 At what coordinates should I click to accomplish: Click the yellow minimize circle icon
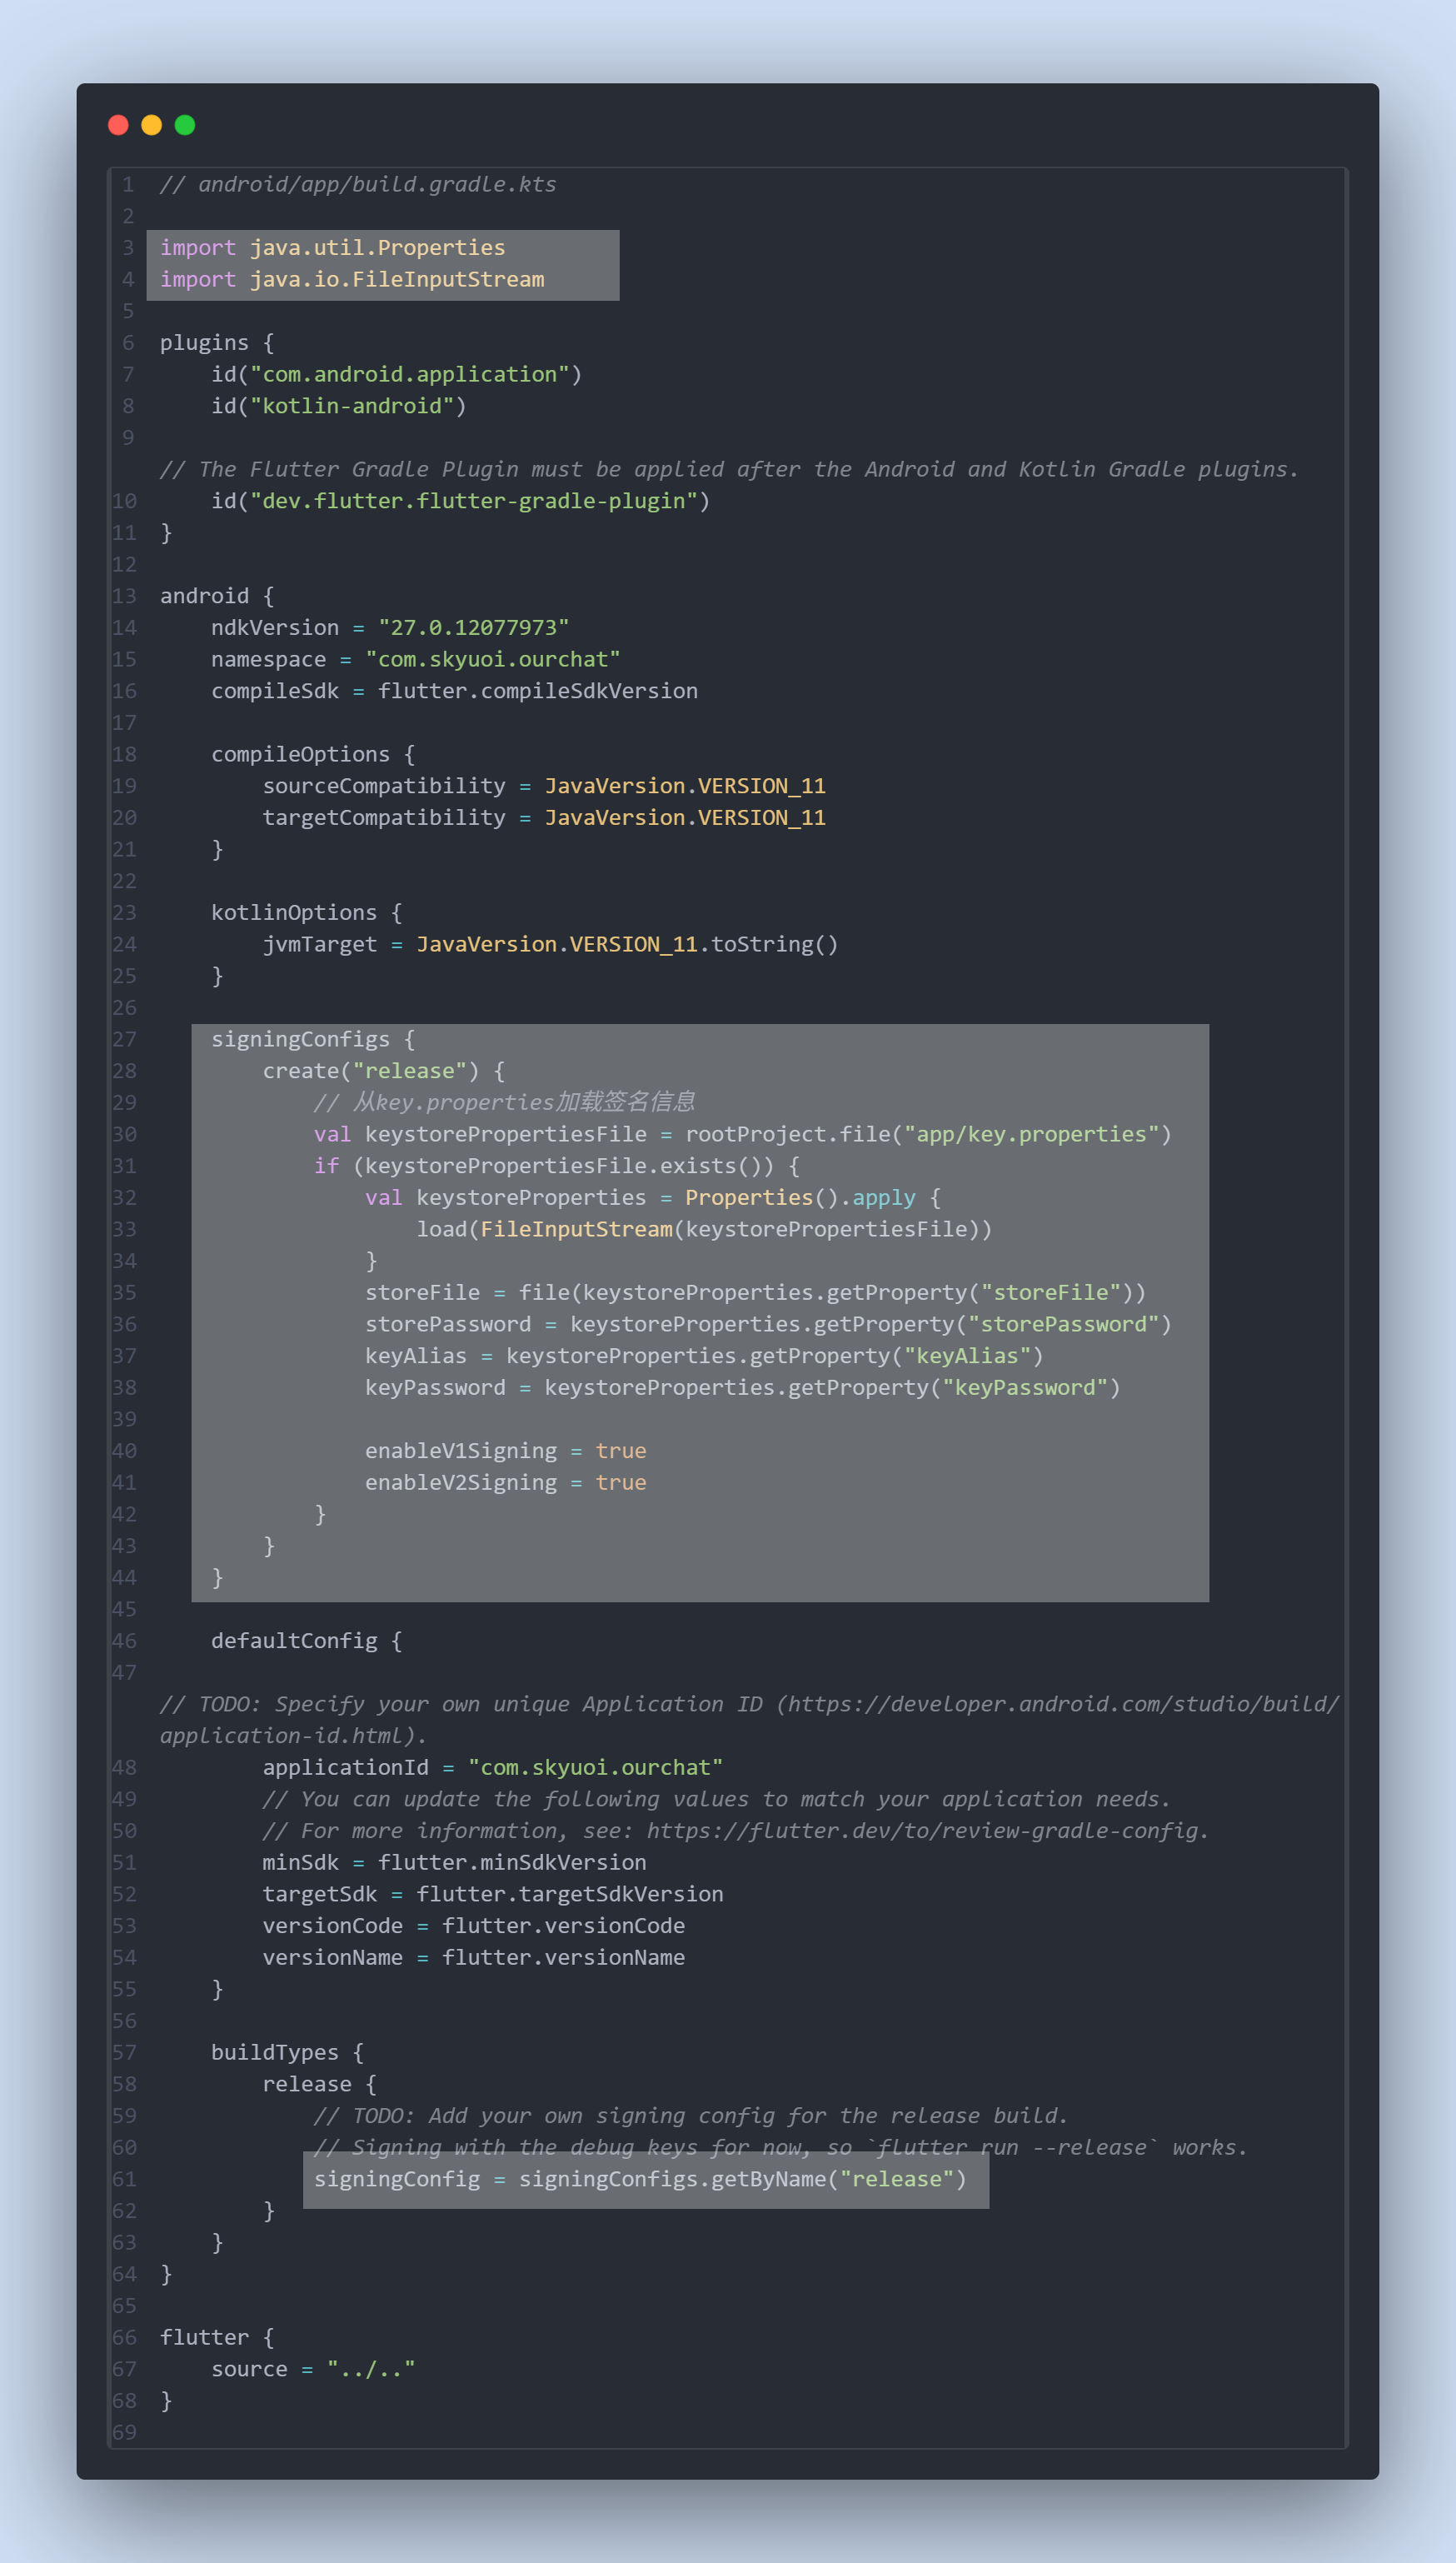coord(152,124)
